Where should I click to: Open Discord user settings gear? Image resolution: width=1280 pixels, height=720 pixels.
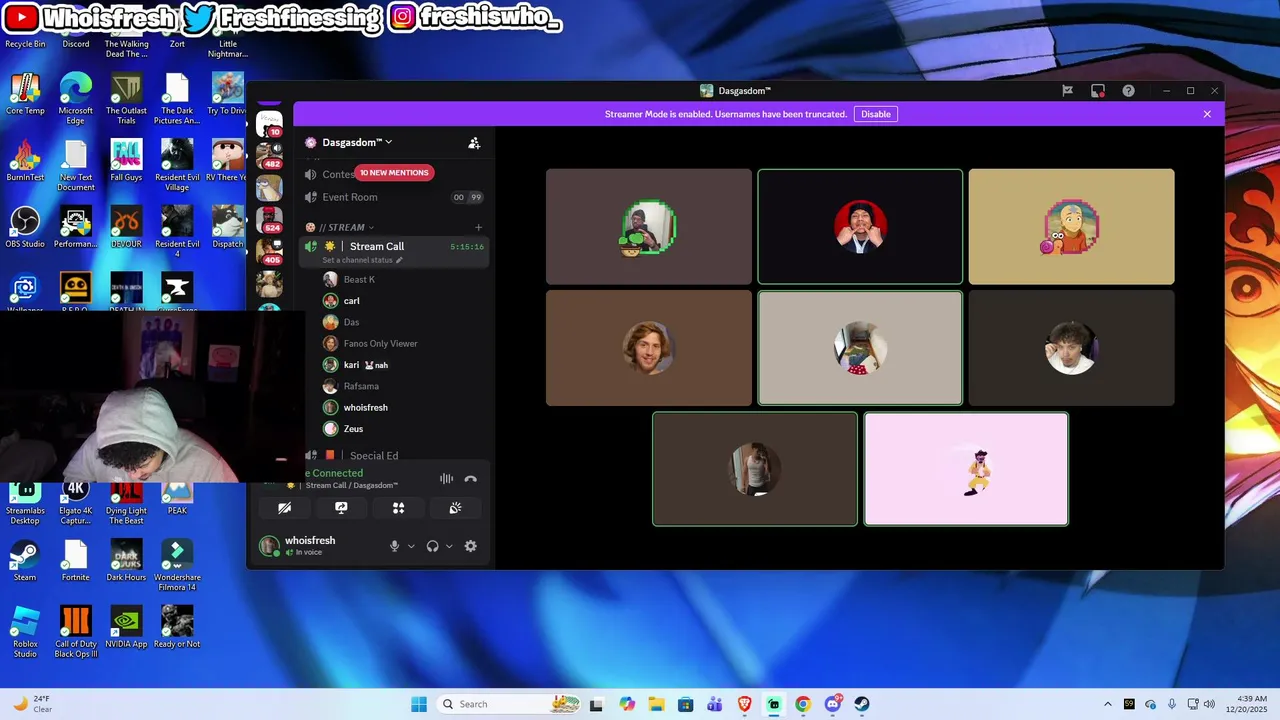(x=471, y=546)
